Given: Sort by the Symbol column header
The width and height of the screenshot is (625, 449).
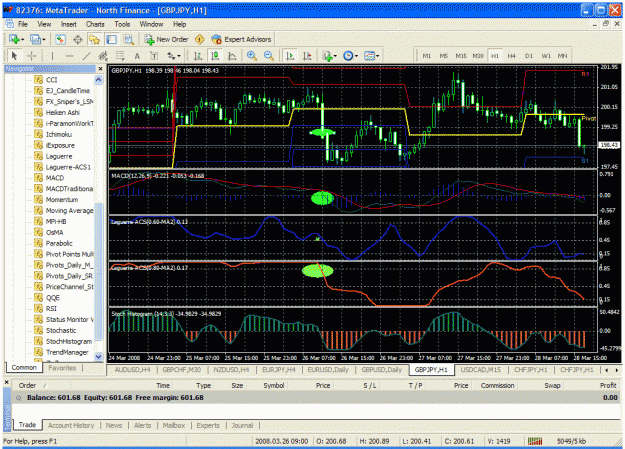Looking at the screenshot, I should 274,386.
